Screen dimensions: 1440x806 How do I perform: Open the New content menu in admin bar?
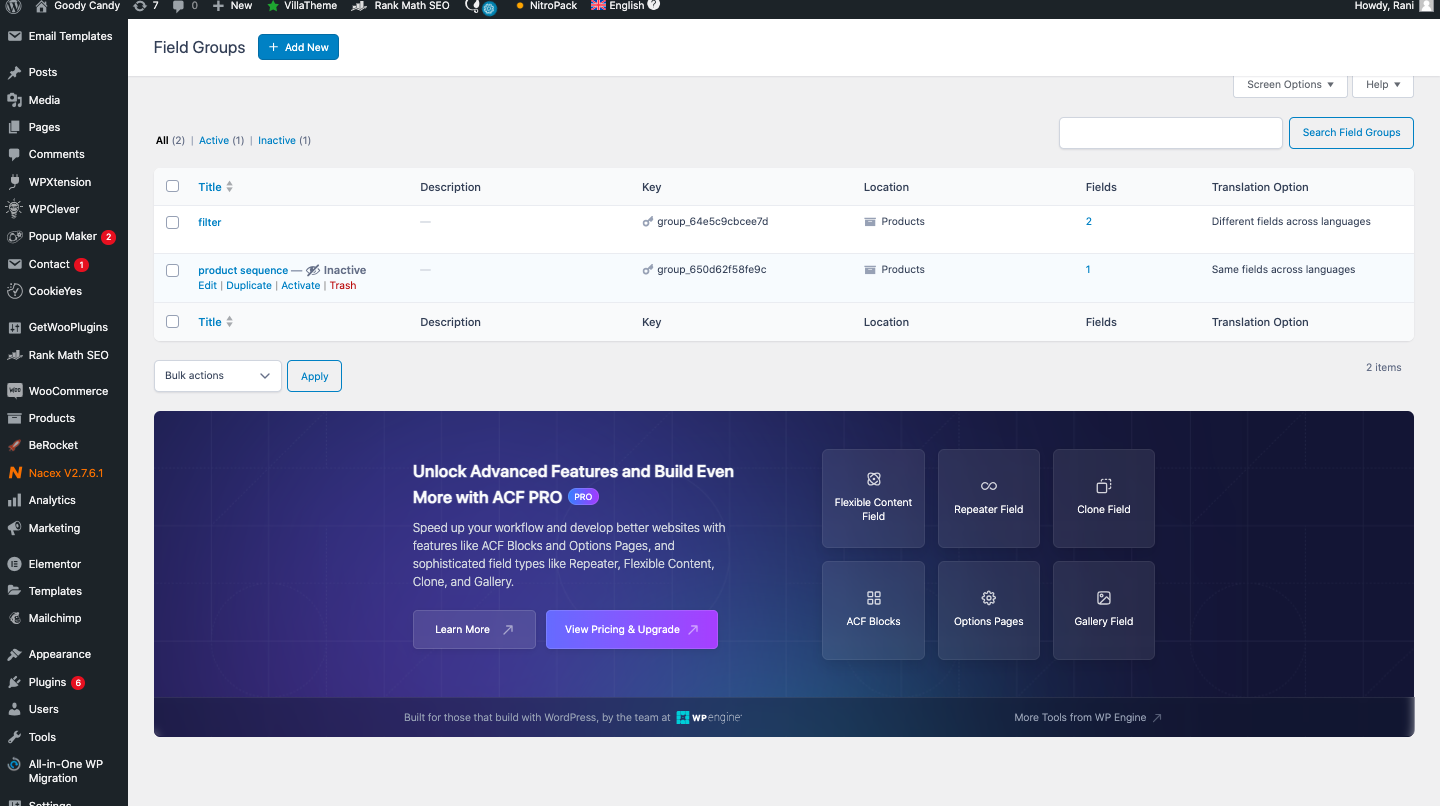click(232, 6)
